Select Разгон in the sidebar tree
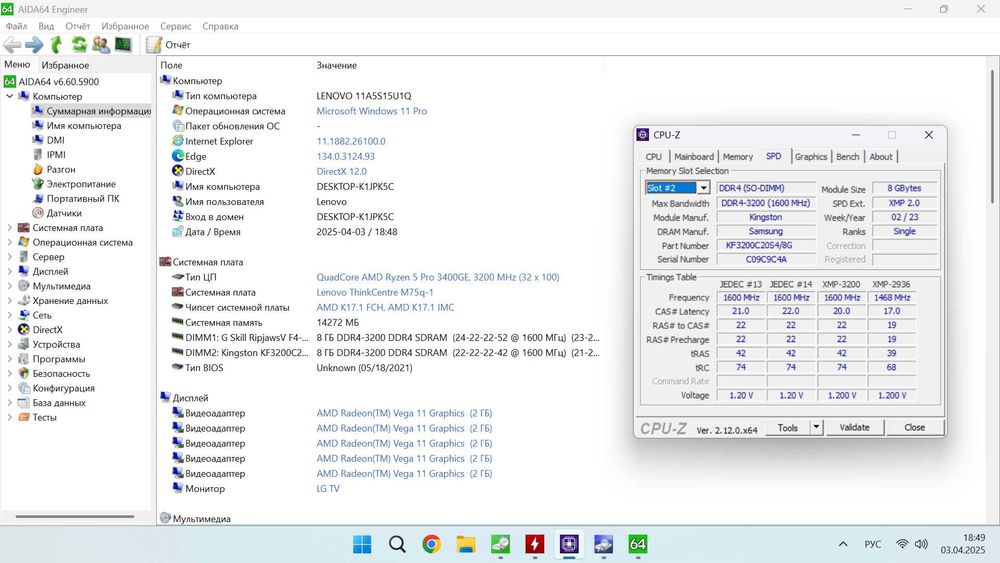 [x=60, y=170]
